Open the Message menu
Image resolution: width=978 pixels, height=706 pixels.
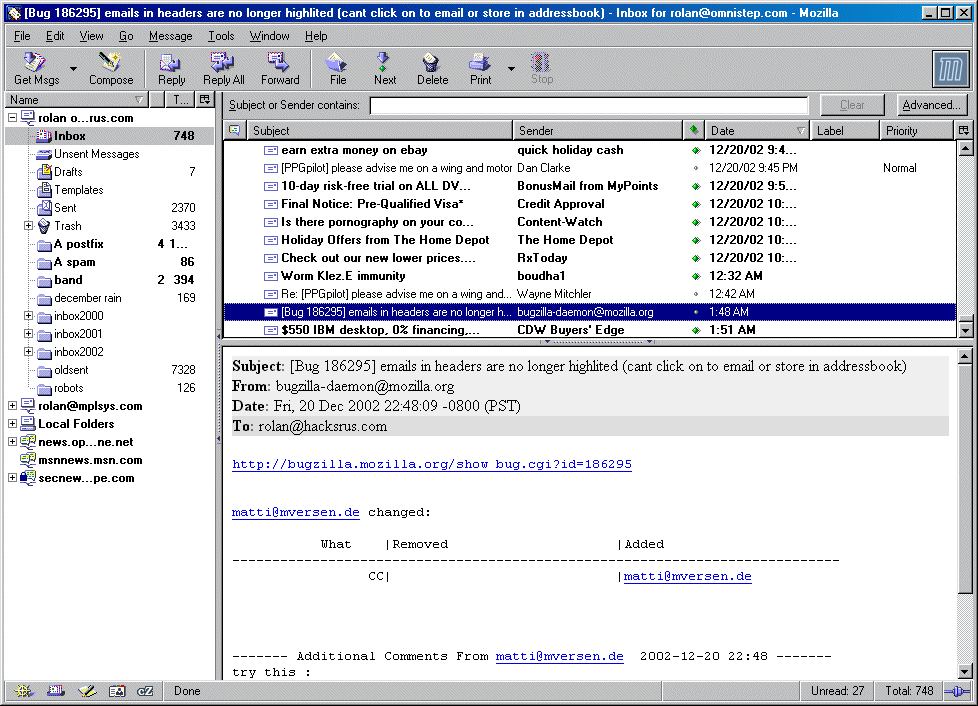(x=170, y=36)
